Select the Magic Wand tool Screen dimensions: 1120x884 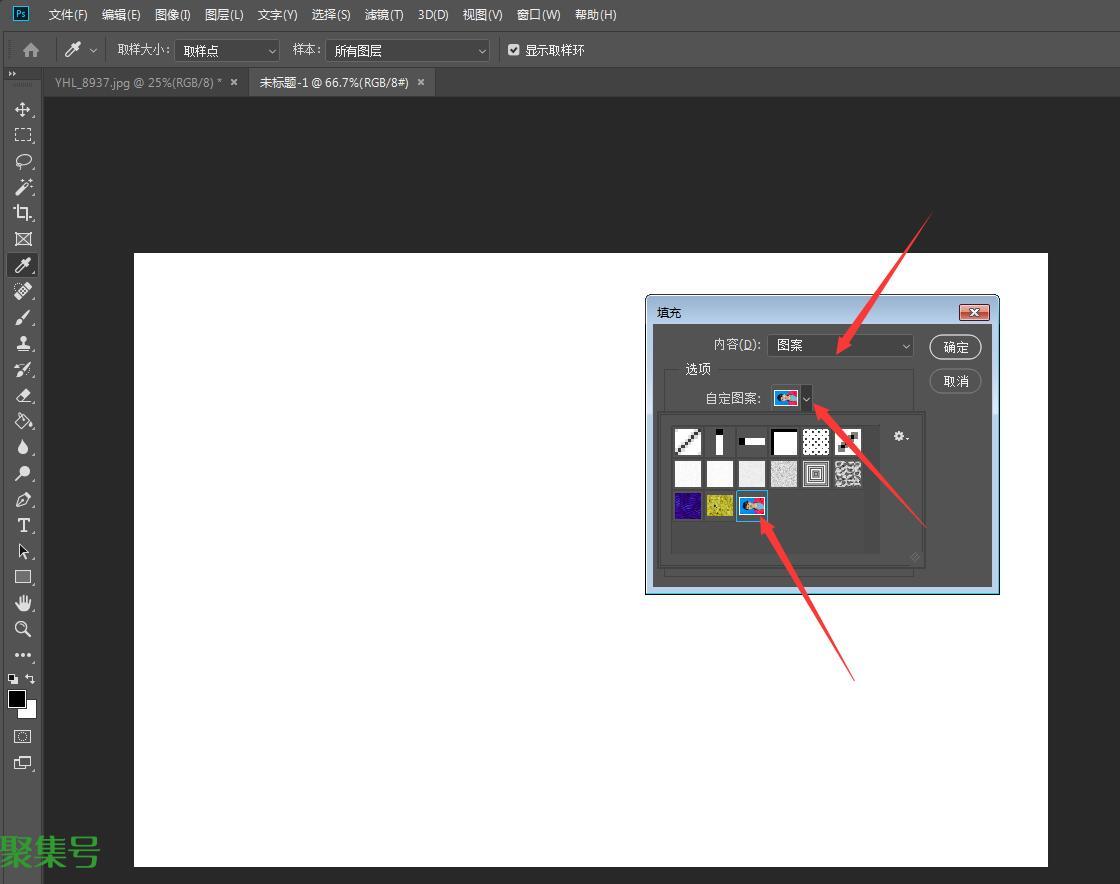22,187
